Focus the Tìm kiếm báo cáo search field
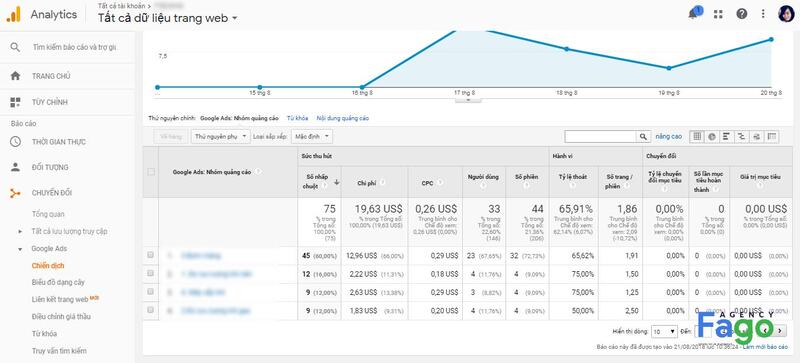Screen dimensions: 800x363 [75, 47]
